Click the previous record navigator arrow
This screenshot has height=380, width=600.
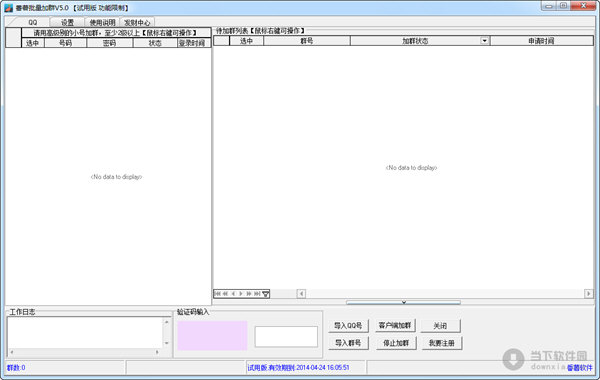tap(233, 294)
